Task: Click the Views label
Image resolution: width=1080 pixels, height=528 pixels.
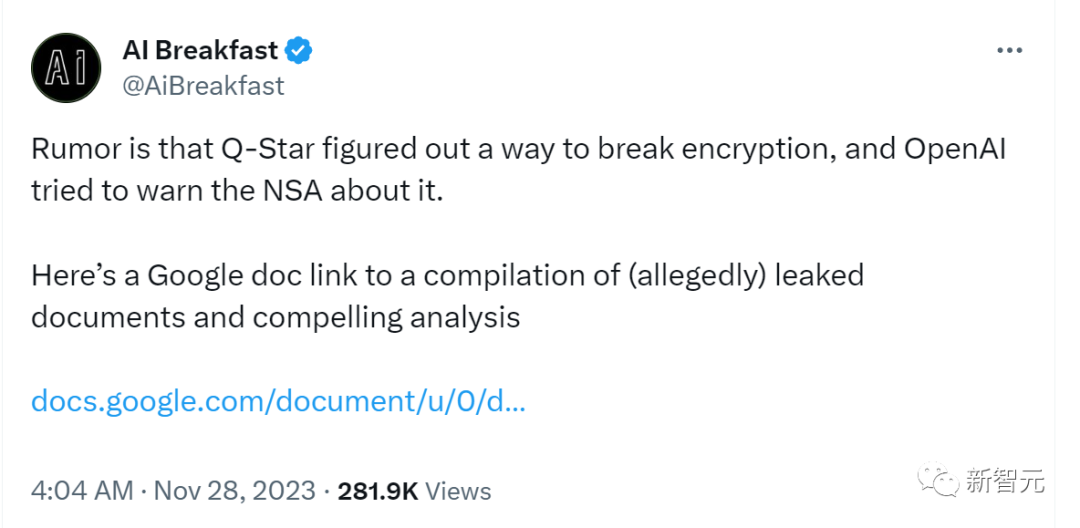Action: (x=458, y=491)
